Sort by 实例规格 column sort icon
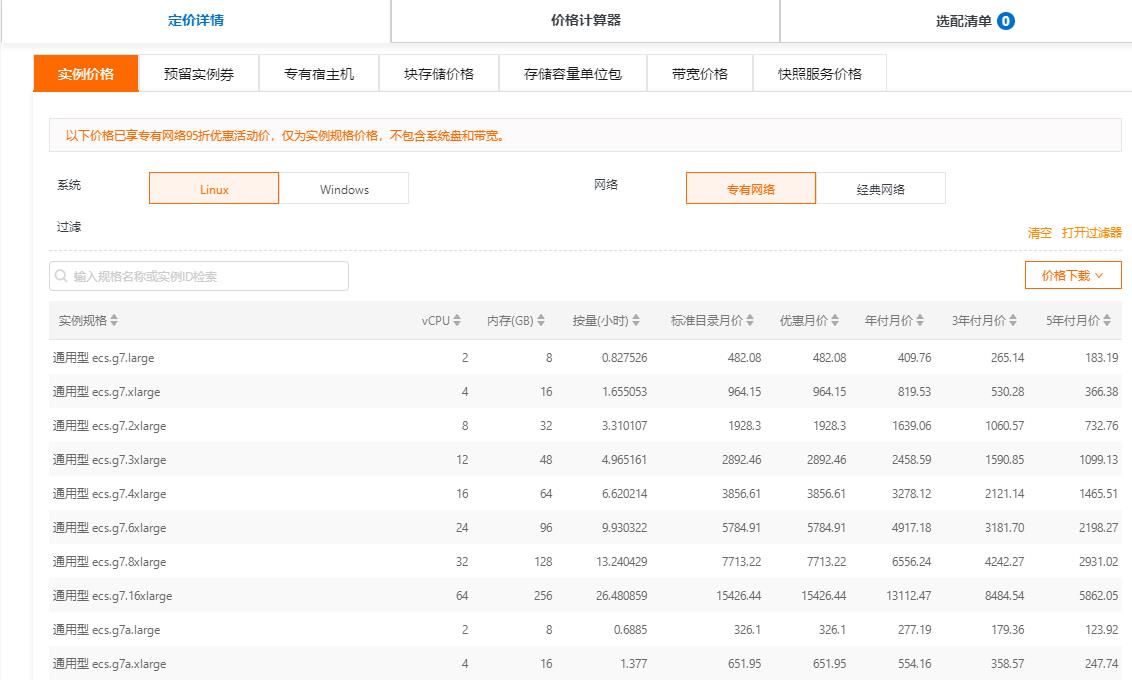 coord(114,321)
